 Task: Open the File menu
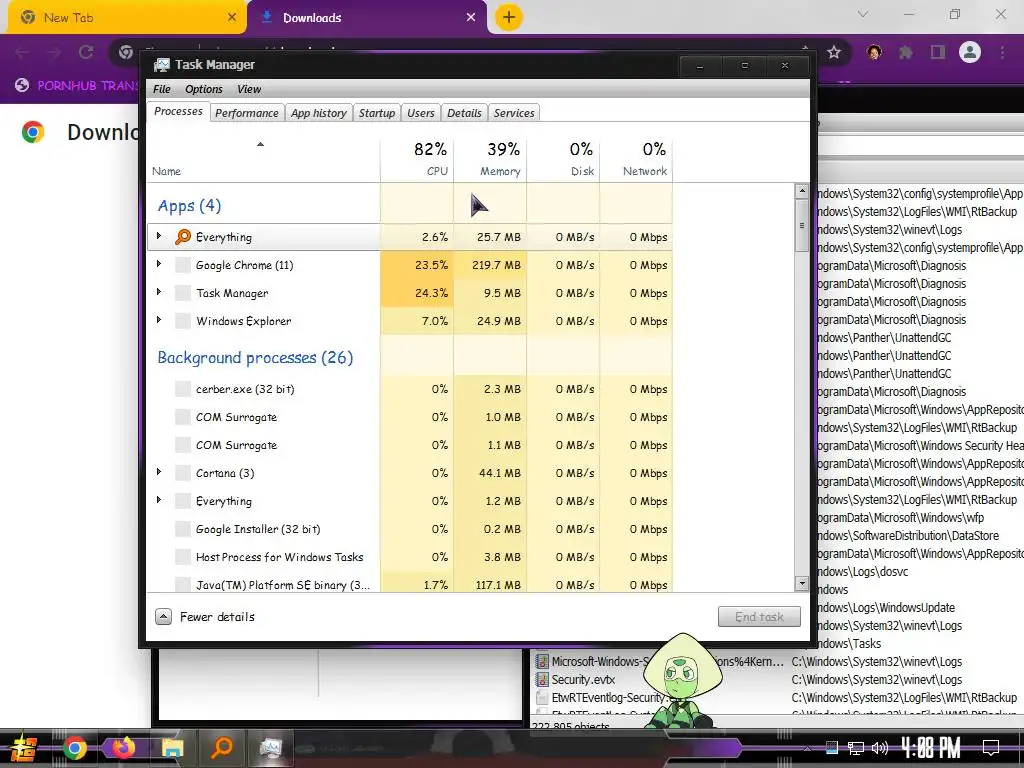[162, 89]
